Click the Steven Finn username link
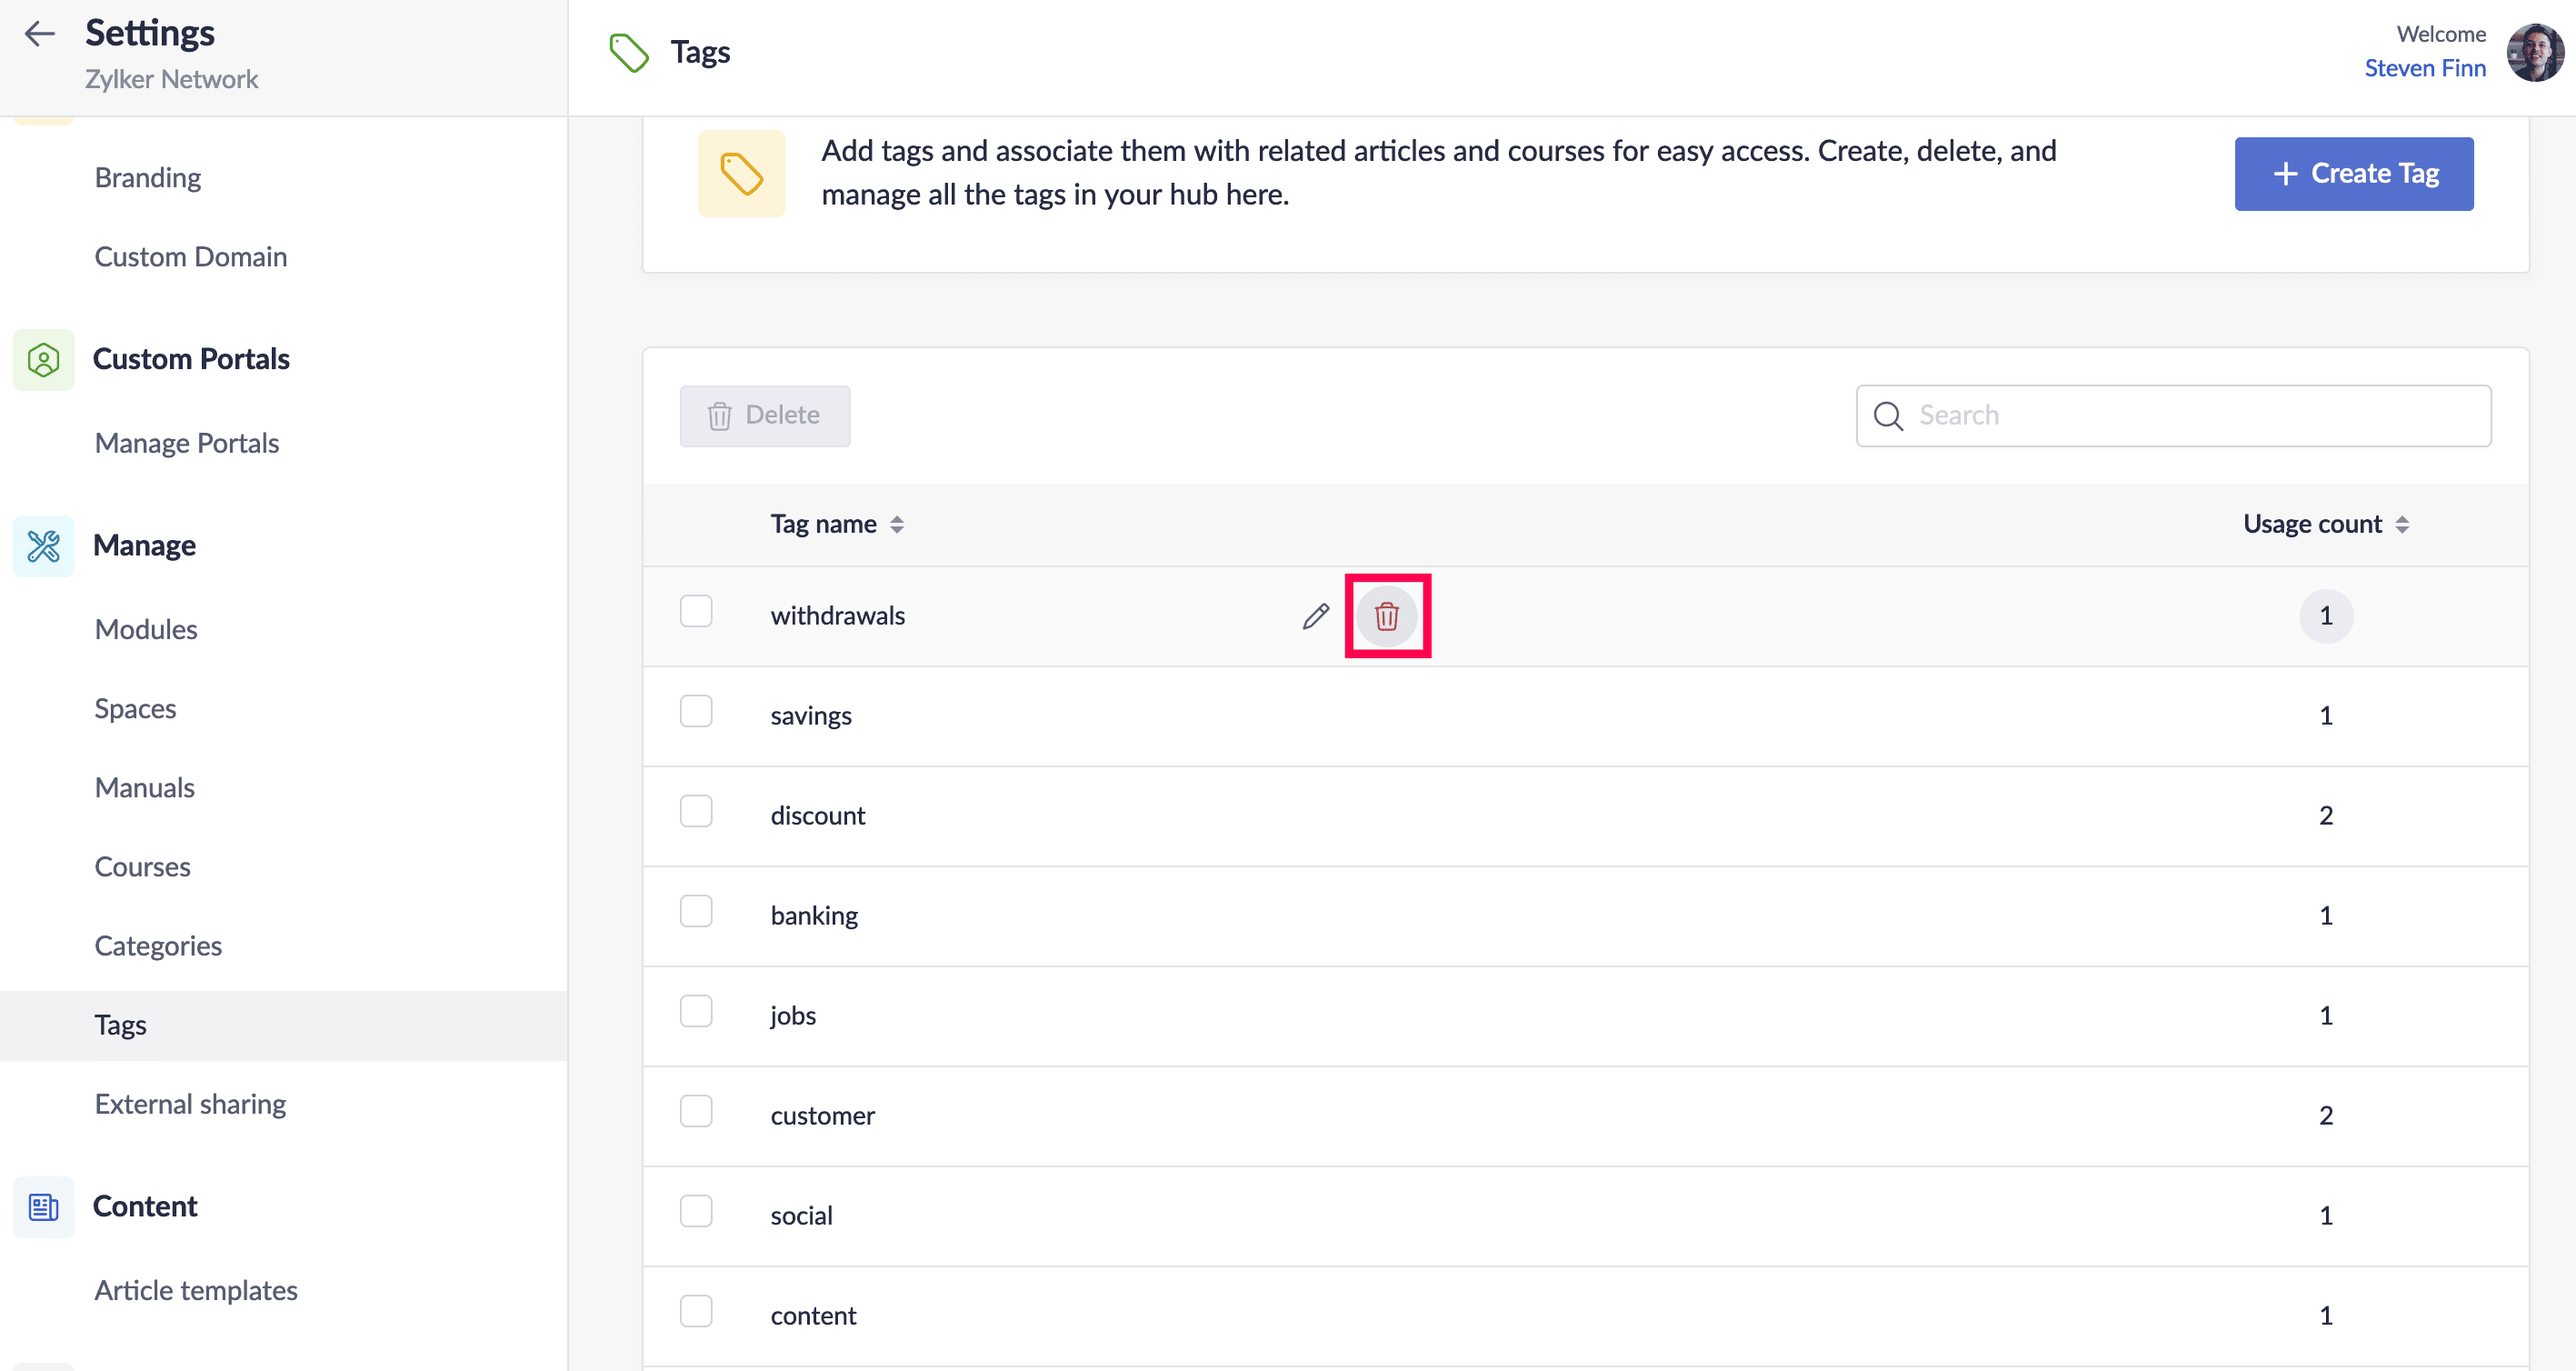 (2424, 68)
